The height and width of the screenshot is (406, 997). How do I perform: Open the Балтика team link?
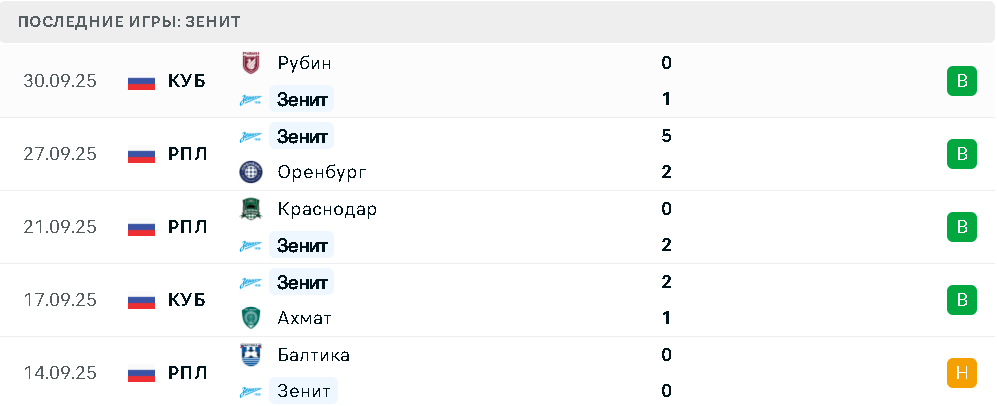coord(313,355)
